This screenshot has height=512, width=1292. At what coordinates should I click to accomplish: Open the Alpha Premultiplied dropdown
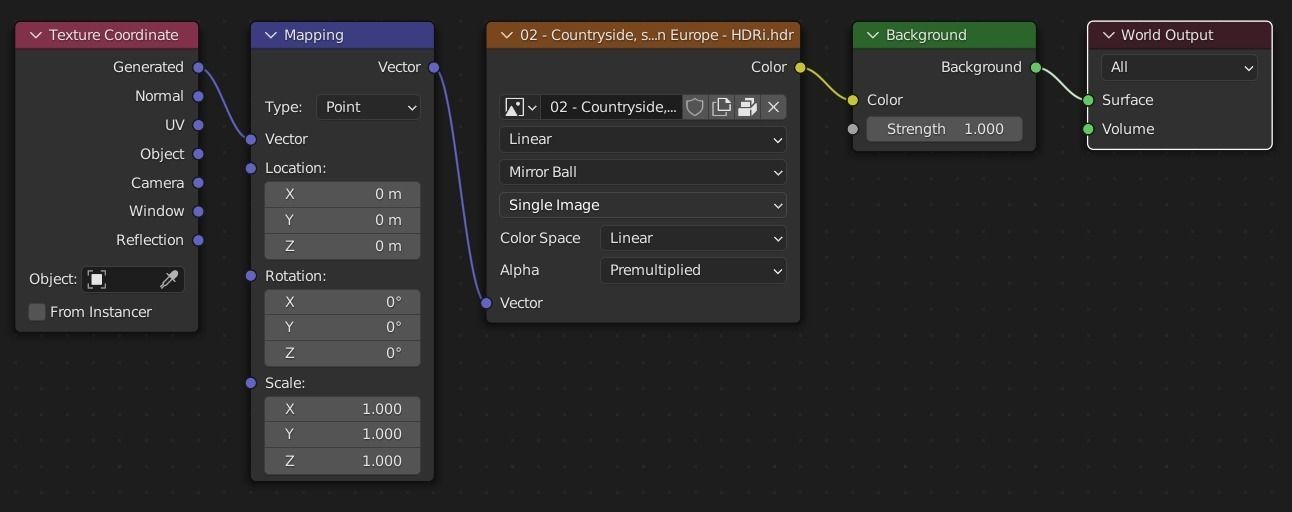click(x=693, y=270)
